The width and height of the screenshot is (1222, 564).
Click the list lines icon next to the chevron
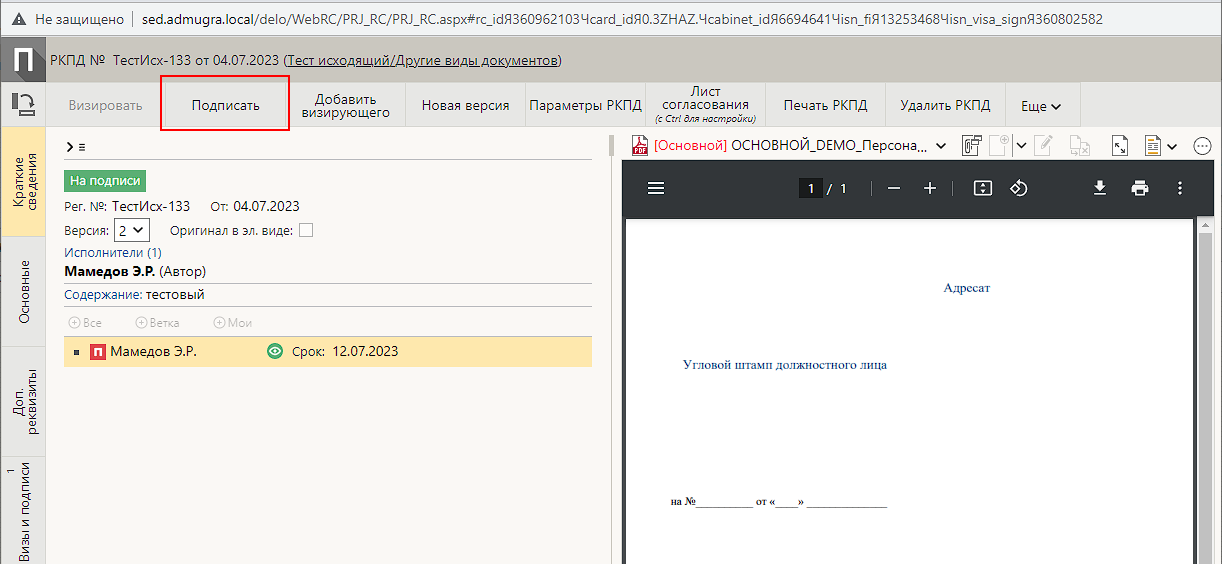pyautogui.click(x=82, y=147)
